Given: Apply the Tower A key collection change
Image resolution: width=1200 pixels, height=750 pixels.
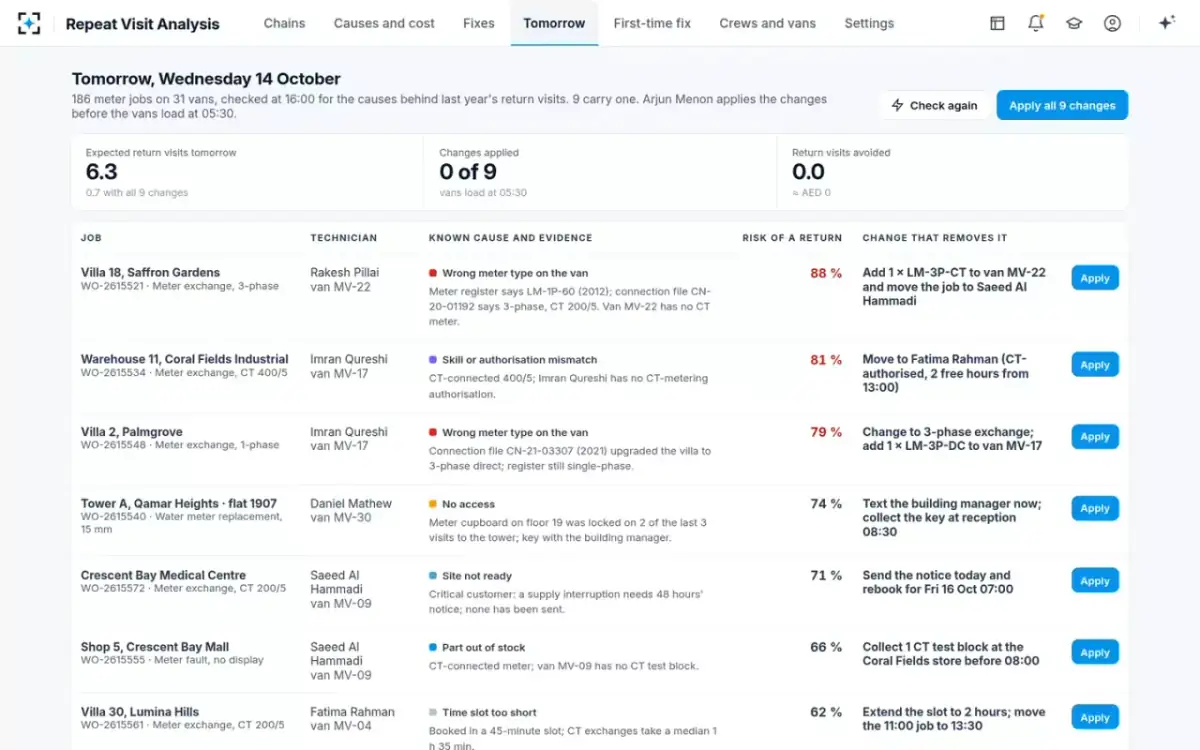Looking at the screenshot, I should point(1095,508).
